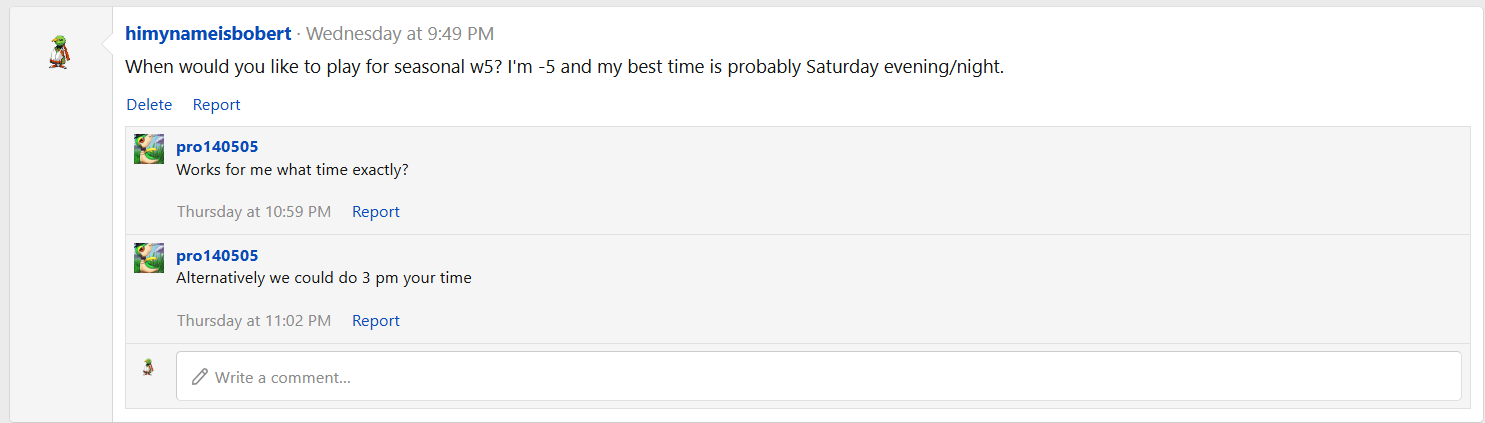Open pro140505's avatar on the 11:02 PM comment
Image resolution: width=1485 pixels, height=423 pixels.
click(149, 258)
